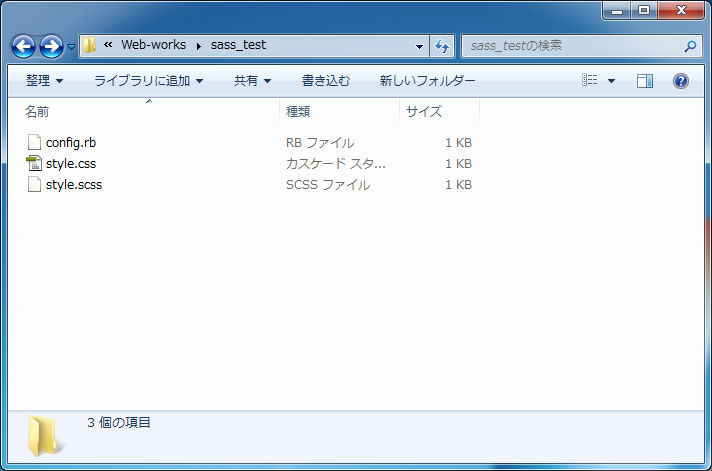Image resolution: width=712 pixels, height=471 pixels.
Task: Open the recent locations dropdown arrow
Action: pos(71,46)
